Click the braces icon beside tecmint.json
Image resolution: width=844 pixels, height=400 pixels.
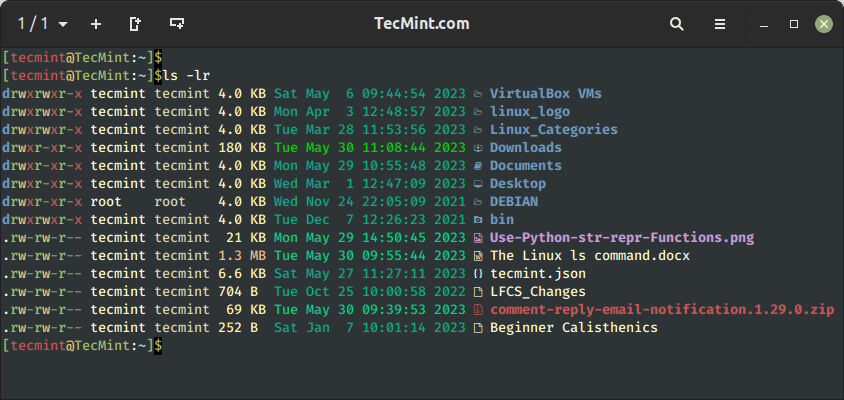(477, 273)
